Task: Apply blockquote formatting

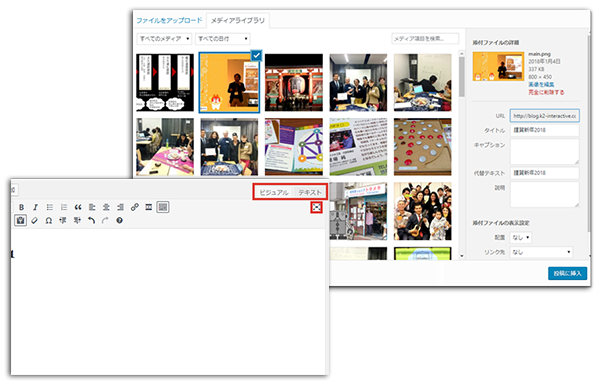Action: click(78, 207)
